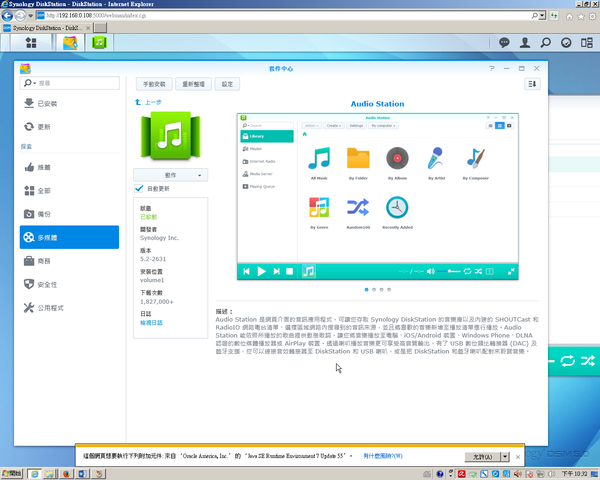Open 更新 (Updates) in sidebar

pos(43,127)
